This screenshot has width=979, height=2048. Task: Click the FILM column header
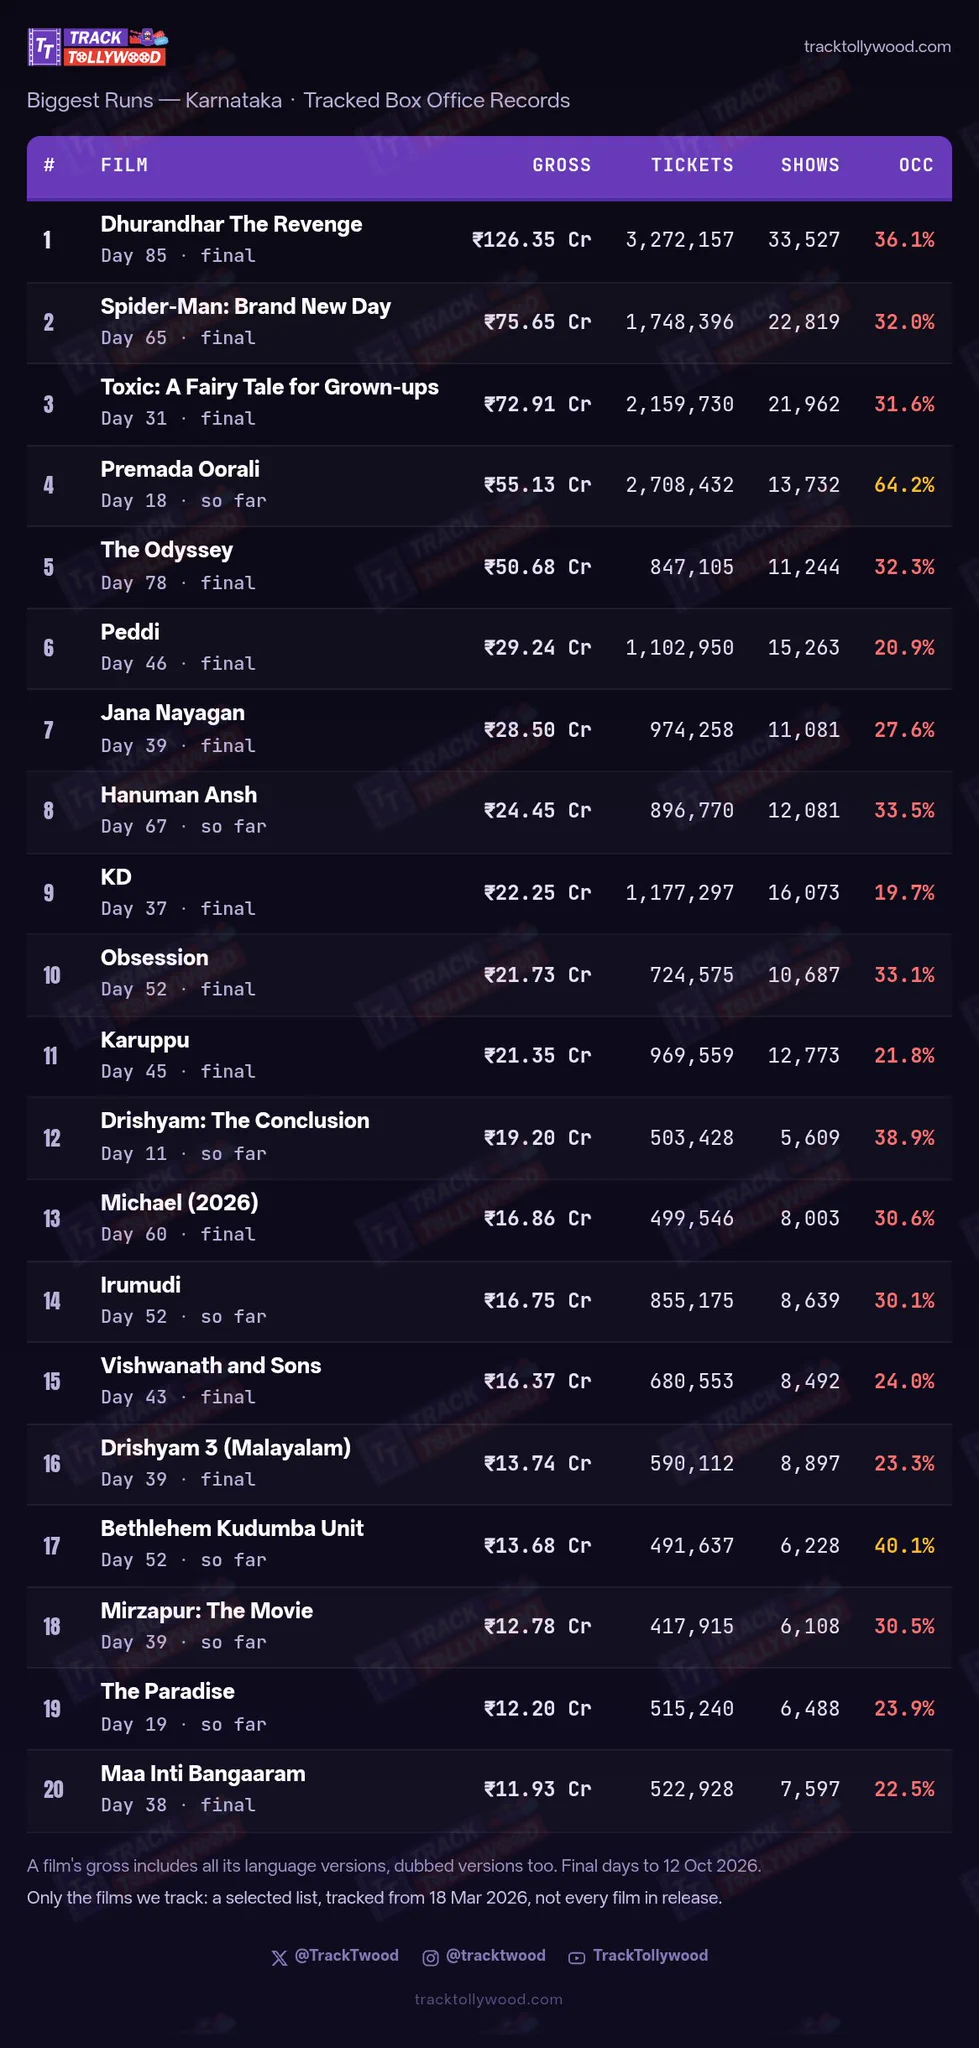point(124,165)
